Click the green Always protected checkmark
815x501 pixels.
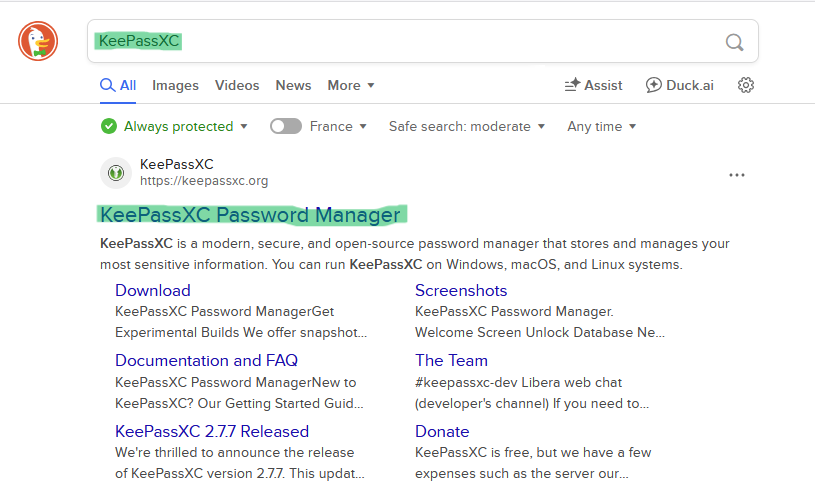coord(109,126)
